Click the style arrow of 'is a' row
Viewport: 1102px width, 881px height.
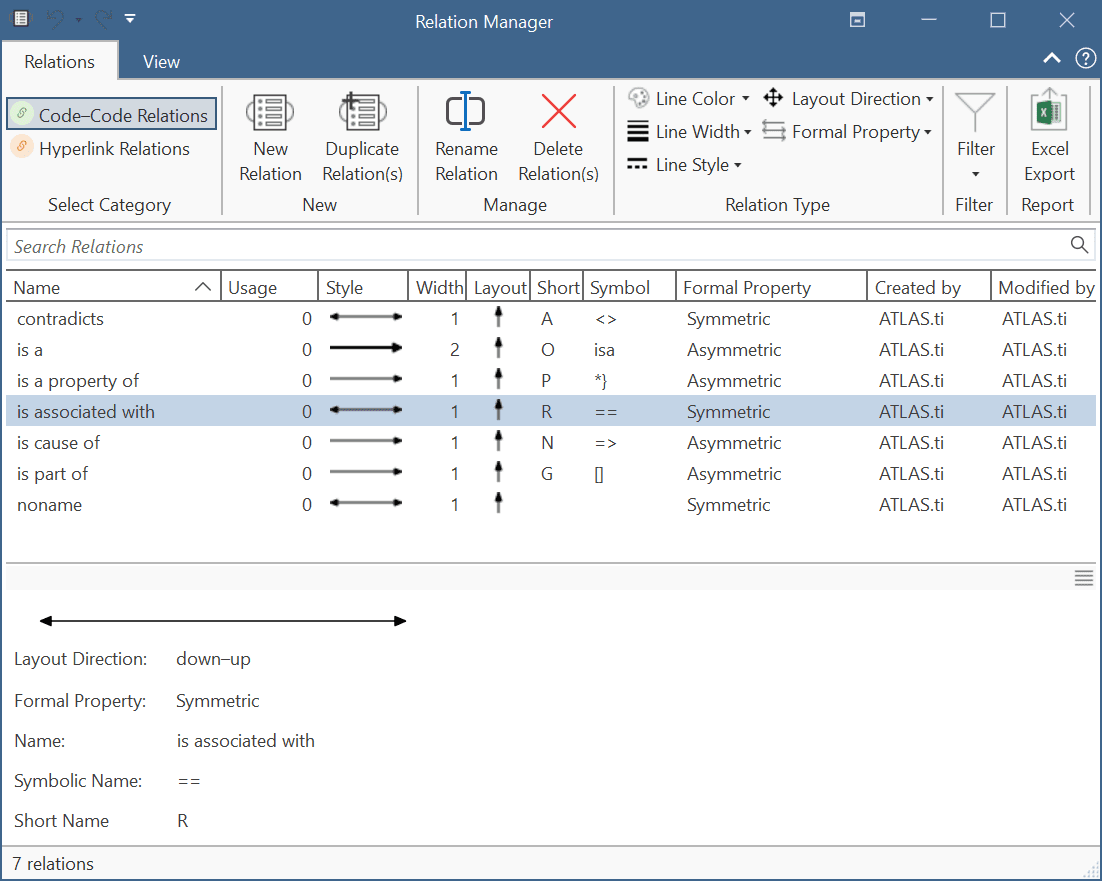coord(365,347)
